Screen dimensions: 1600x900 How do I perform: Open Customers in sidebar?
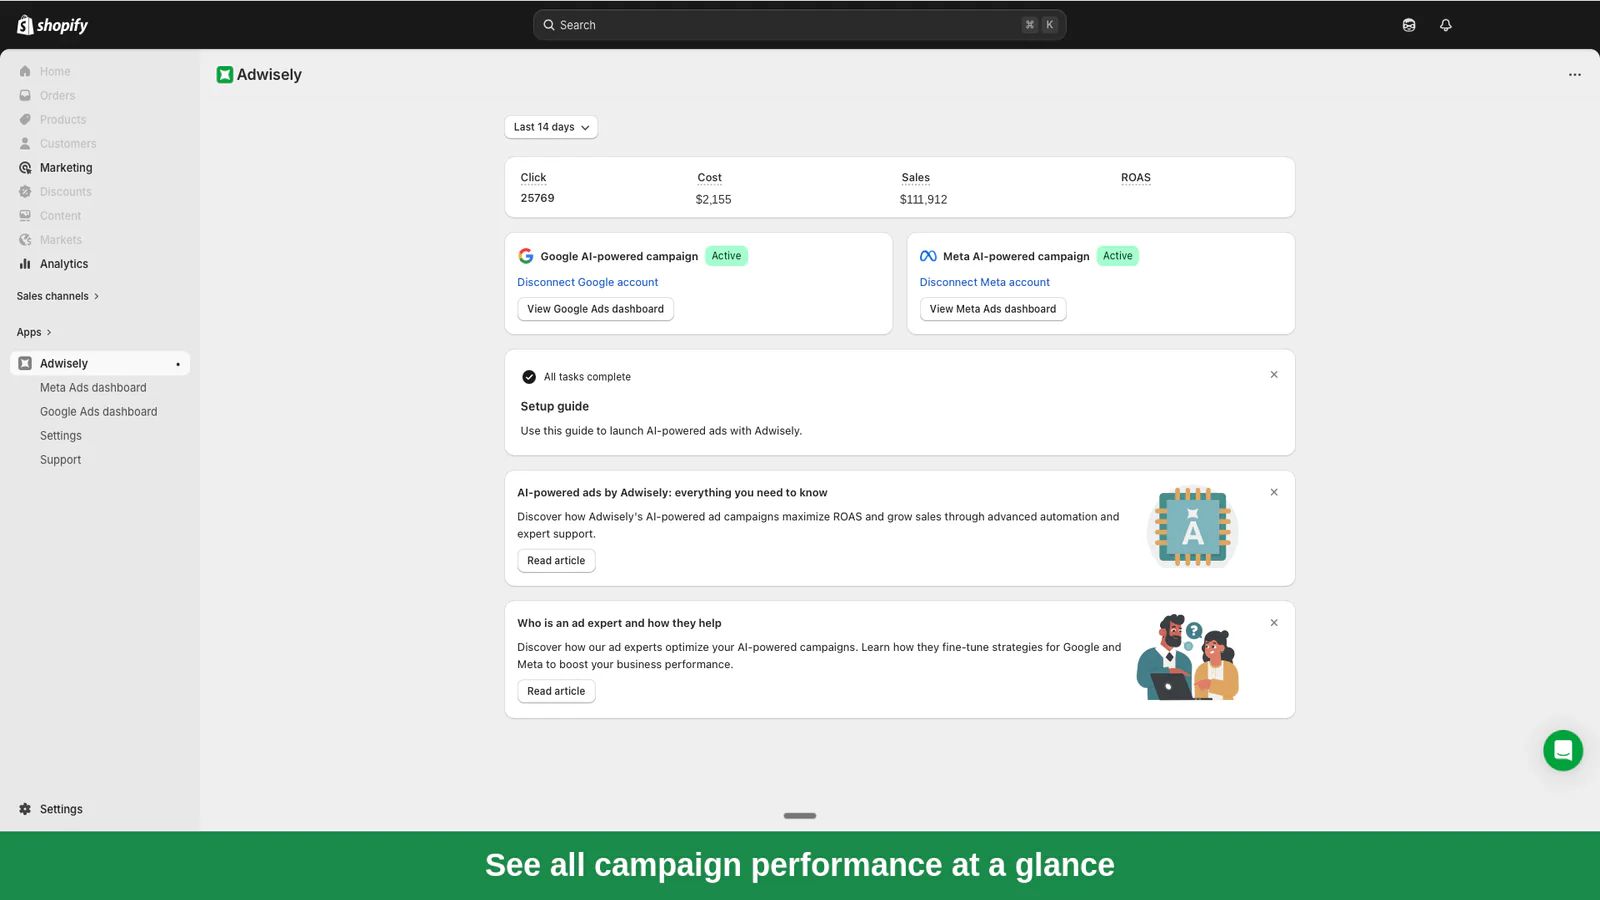(68, 143)
